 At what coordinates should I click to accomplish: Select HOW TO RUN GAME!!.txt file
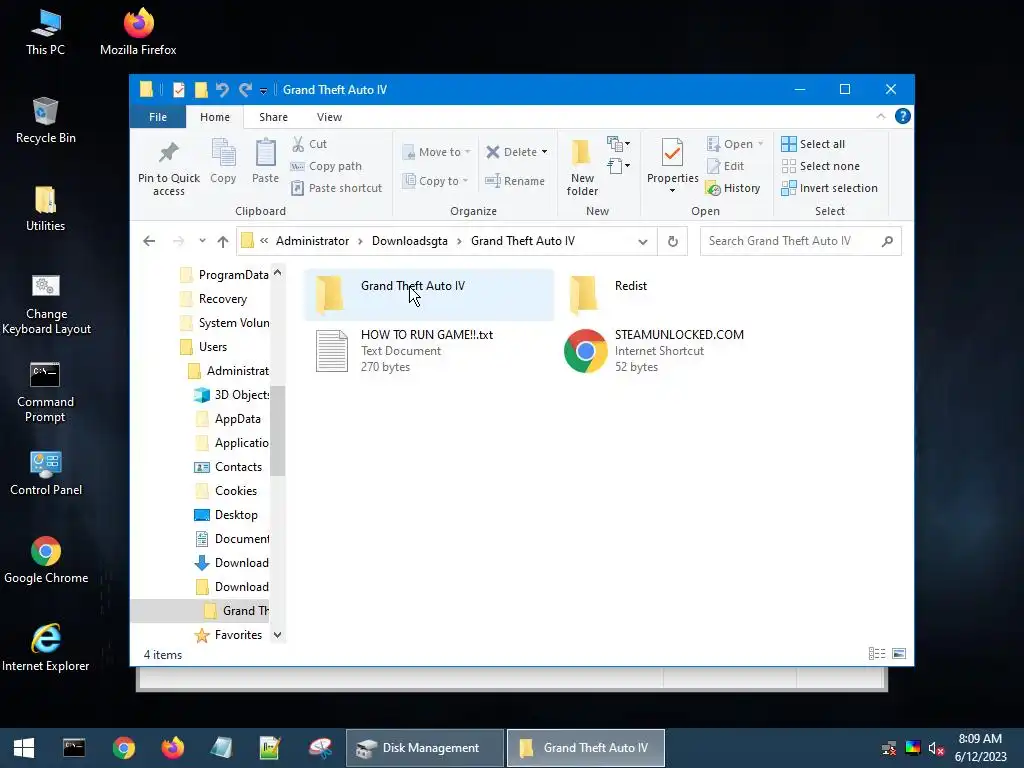click(428, 351)
